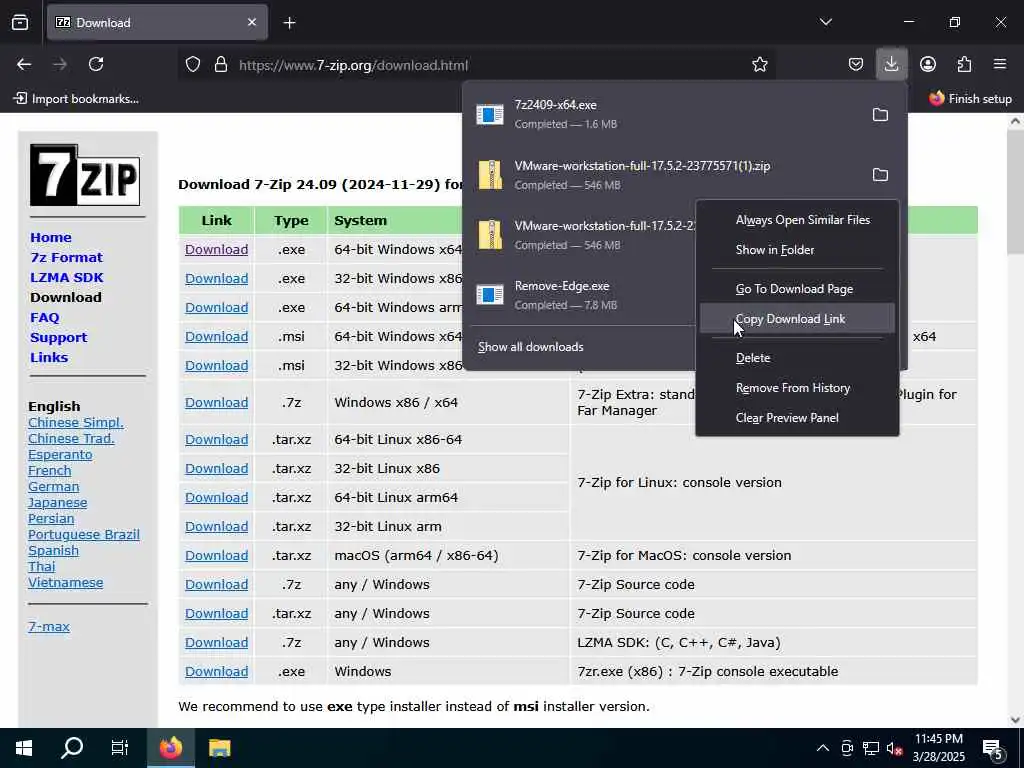The height and width of the screenshot is (768, 1024).
Task: Open the LZMA SDK sidebar link
Action: (67, 278)
